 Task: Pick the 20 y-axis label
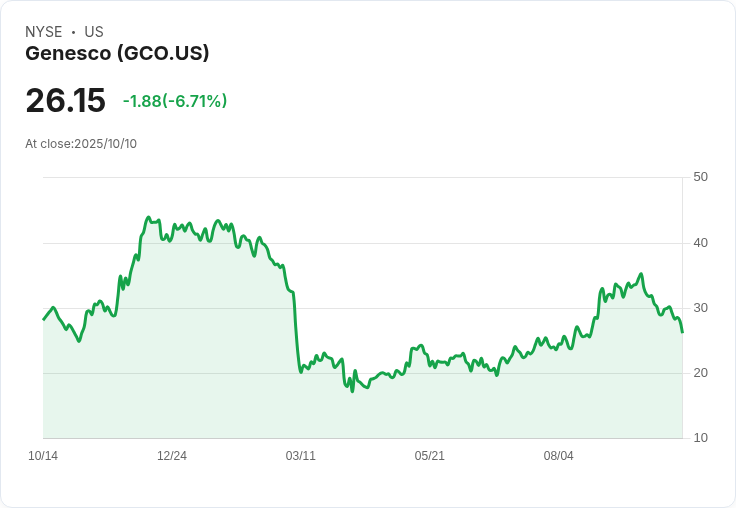(x=700, y=373)
